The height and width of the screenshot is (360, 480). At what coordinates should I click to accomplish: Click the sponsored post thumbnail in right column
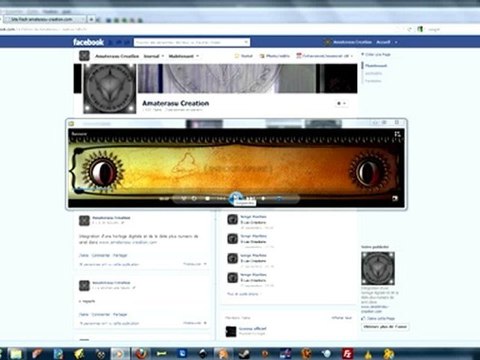tap(378, 268)
